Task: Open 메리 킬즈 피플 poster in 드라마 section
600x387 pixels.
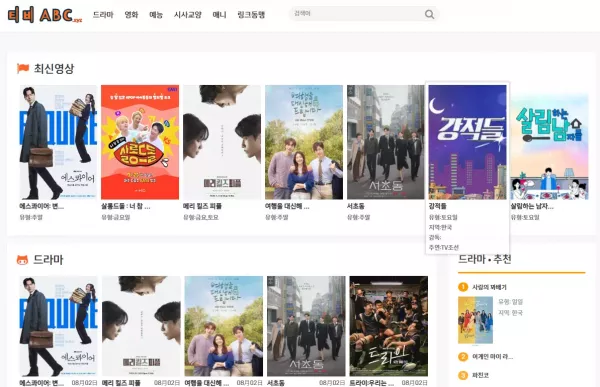Action: pyautogui.click(x=141, y=326)
